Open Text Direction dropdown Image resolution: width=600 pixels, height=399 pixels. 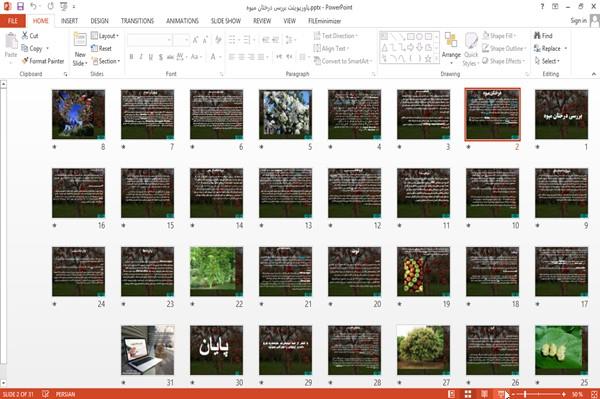click(x=336, y=36)
